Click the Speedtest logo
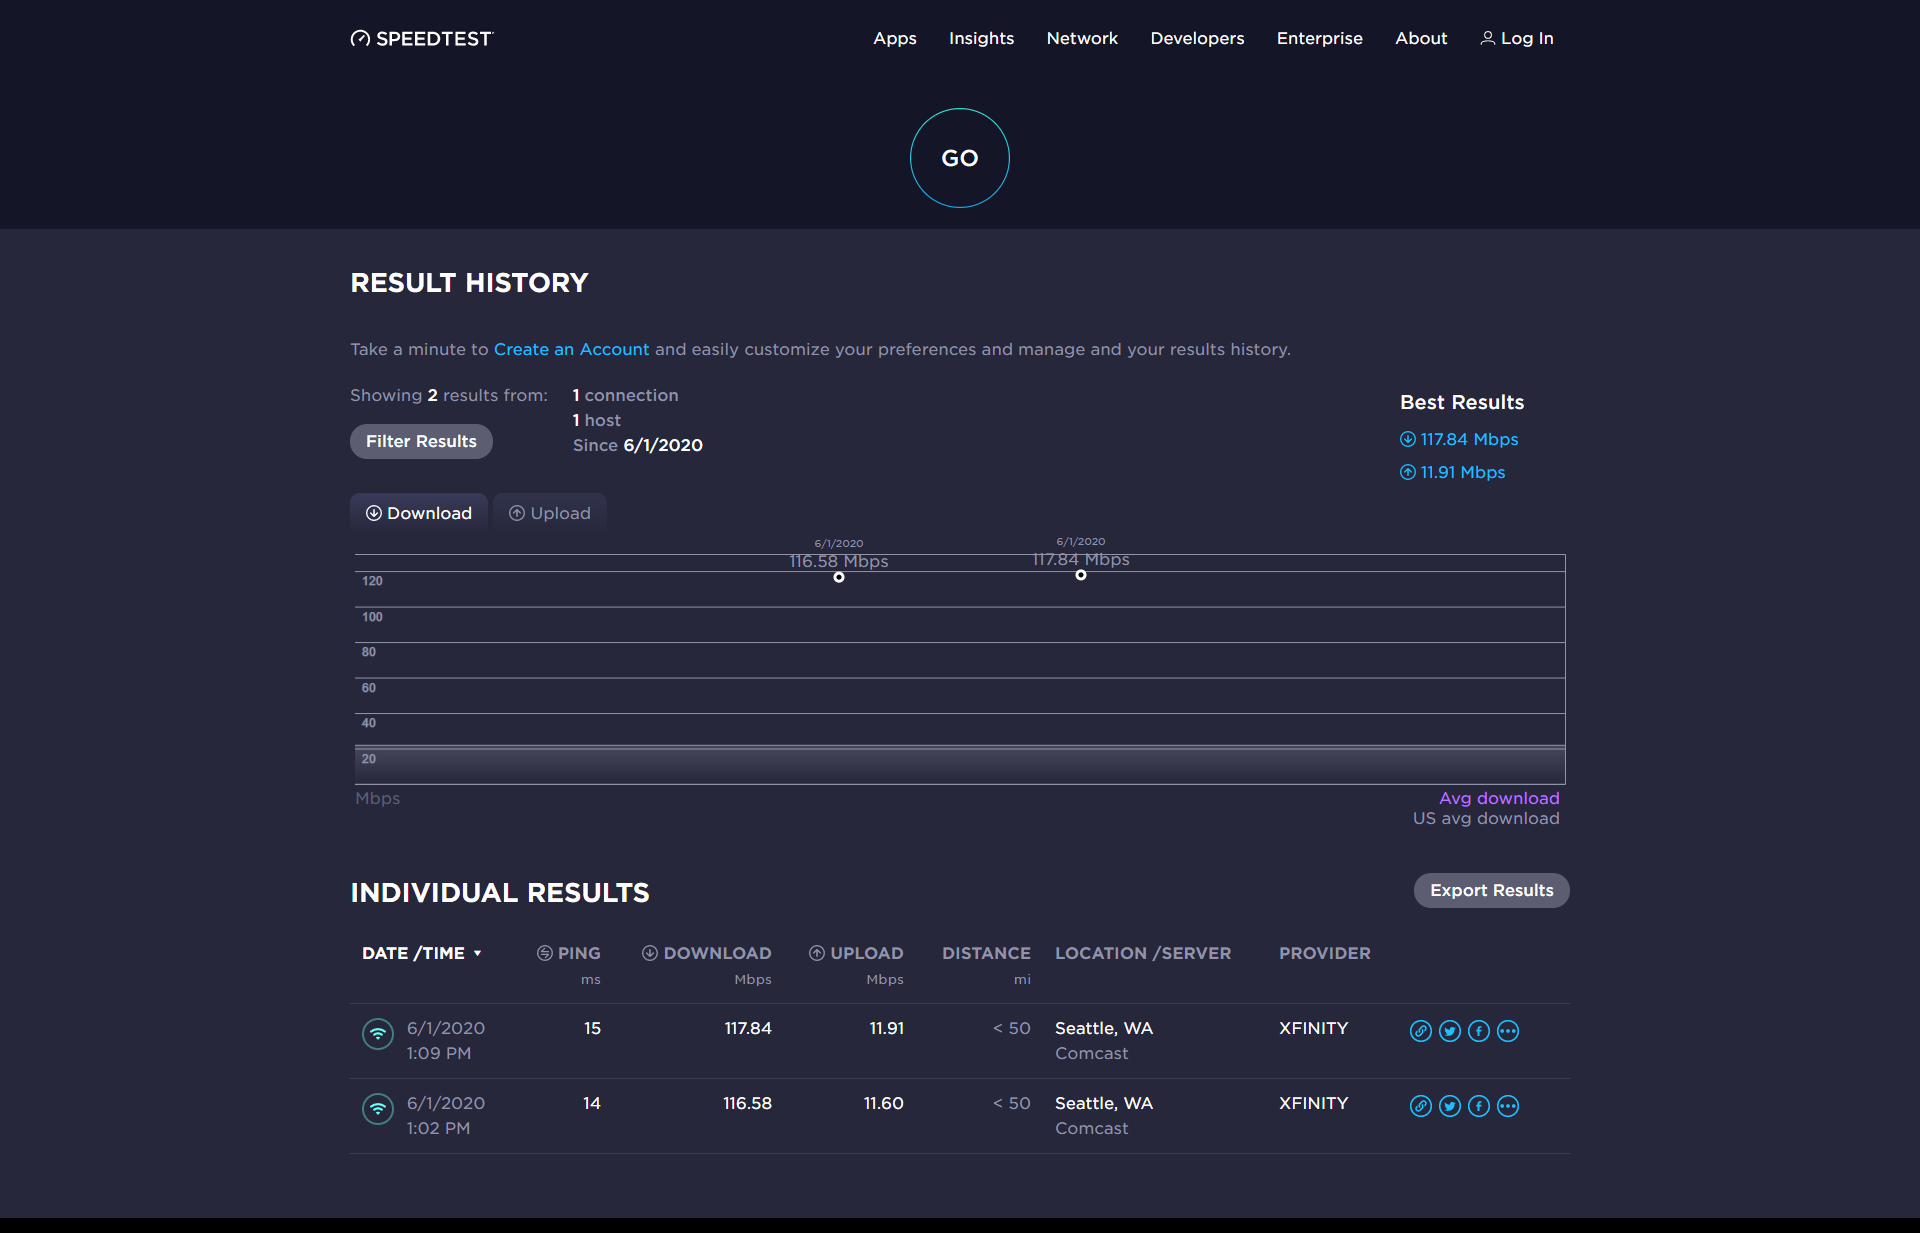The image size is (1920, 1233). point(421,38)
